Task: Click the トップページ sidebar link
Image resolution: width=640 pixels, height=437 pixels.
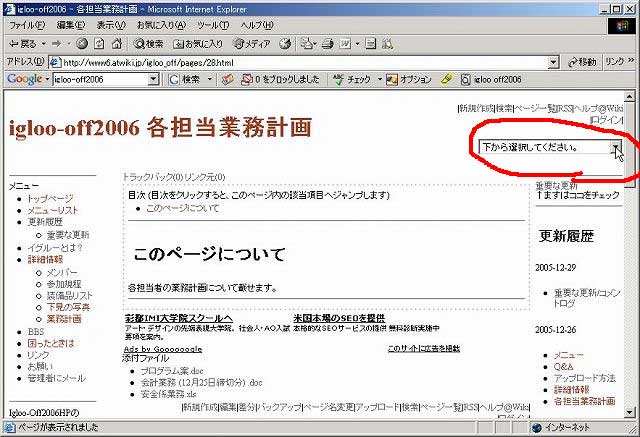Action: tap(50, 199)
